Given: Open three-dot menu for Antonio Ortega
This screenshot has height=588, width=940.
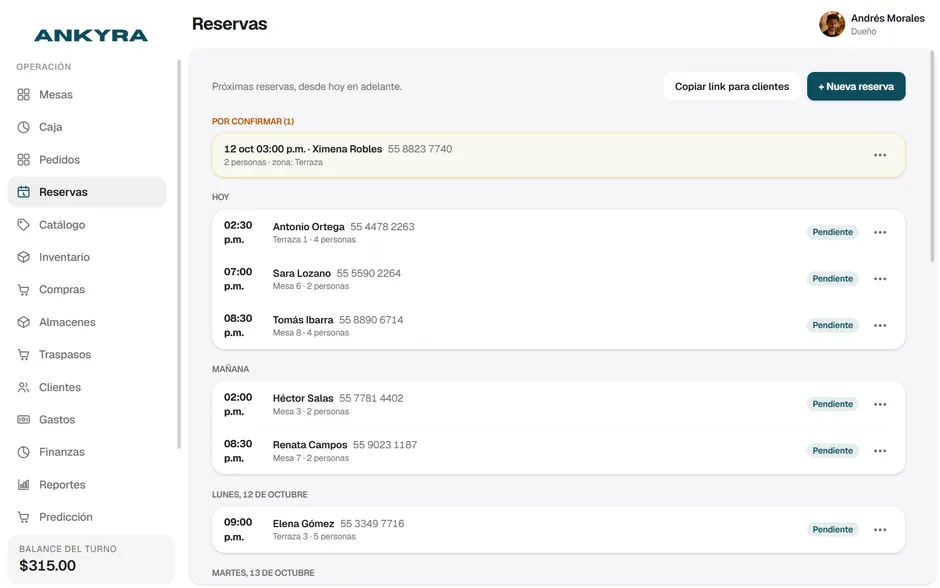Looking at the screenshot, I should (x=880, y=233).
